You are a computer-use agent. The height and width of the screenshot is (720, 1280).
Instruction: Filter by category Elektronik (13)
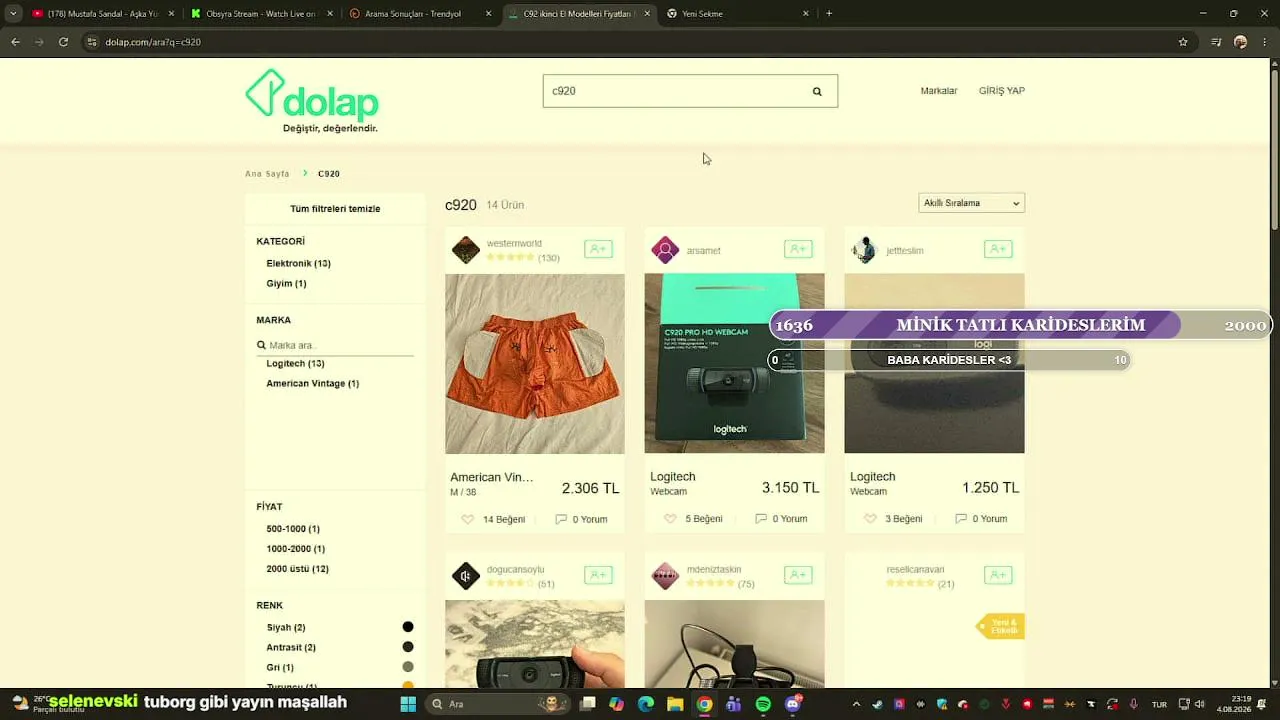pyautogui.click(x=298, y=264)
